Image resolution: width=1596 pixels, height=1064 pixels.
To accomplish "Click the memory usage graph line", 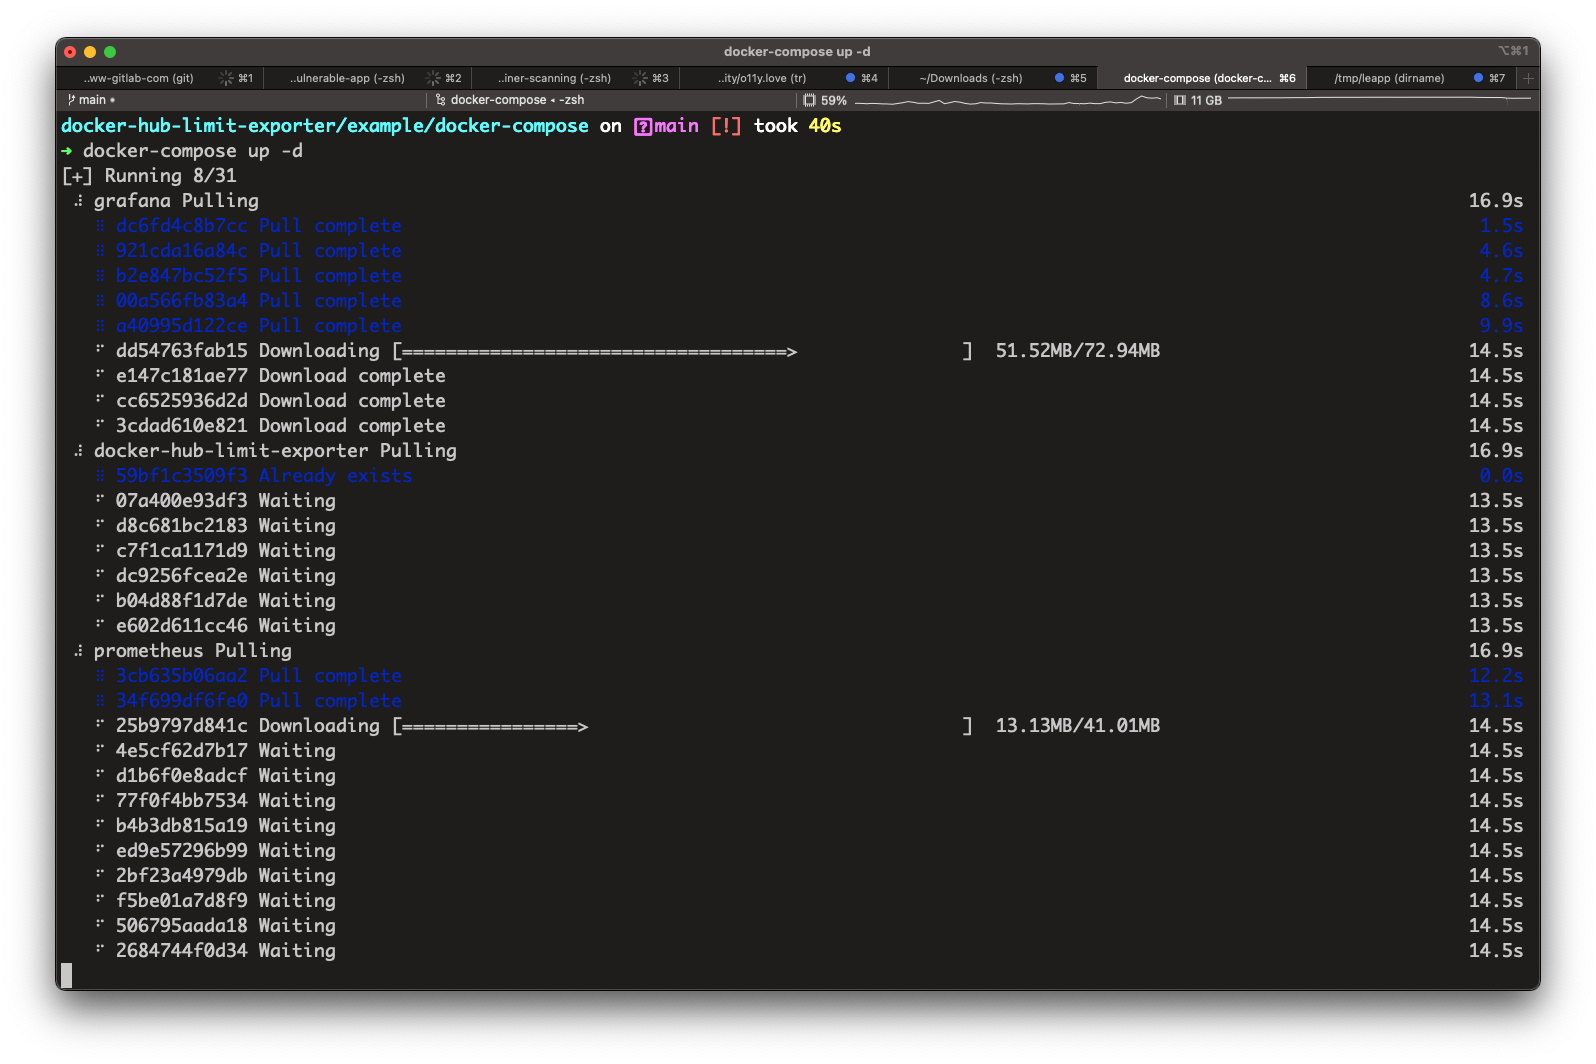I will click(1379, 100).
